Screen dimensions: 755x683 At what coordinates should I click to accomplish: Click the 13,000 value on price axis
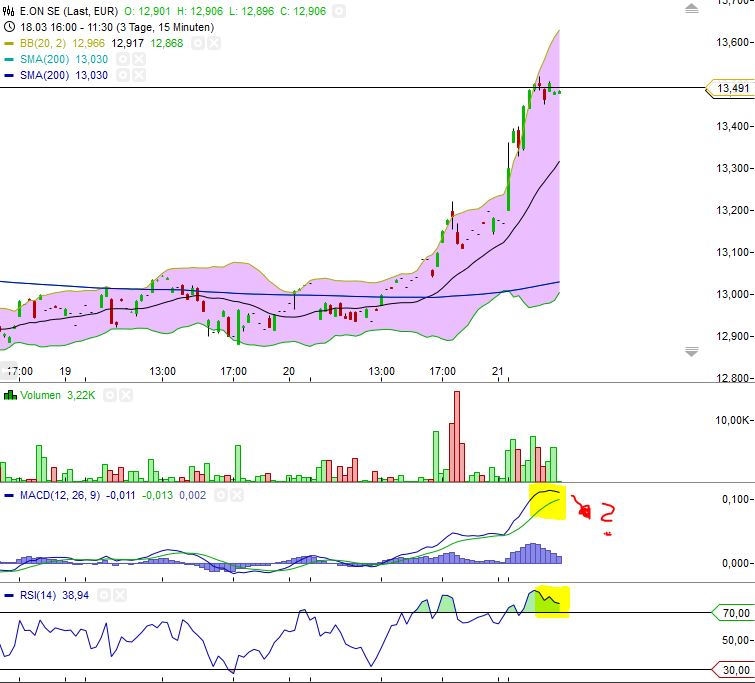(732, 294)
